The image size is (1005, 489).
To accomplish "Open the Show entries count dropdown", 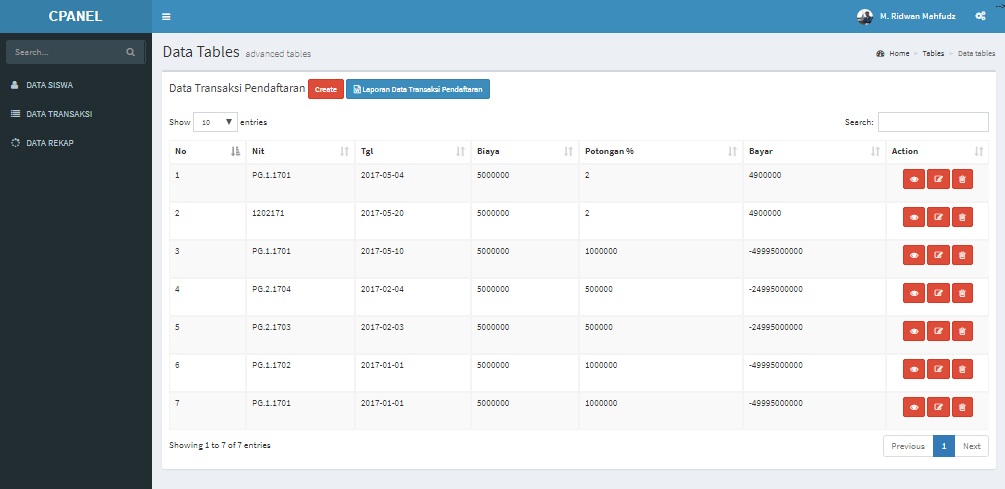I will coord(215,122).
